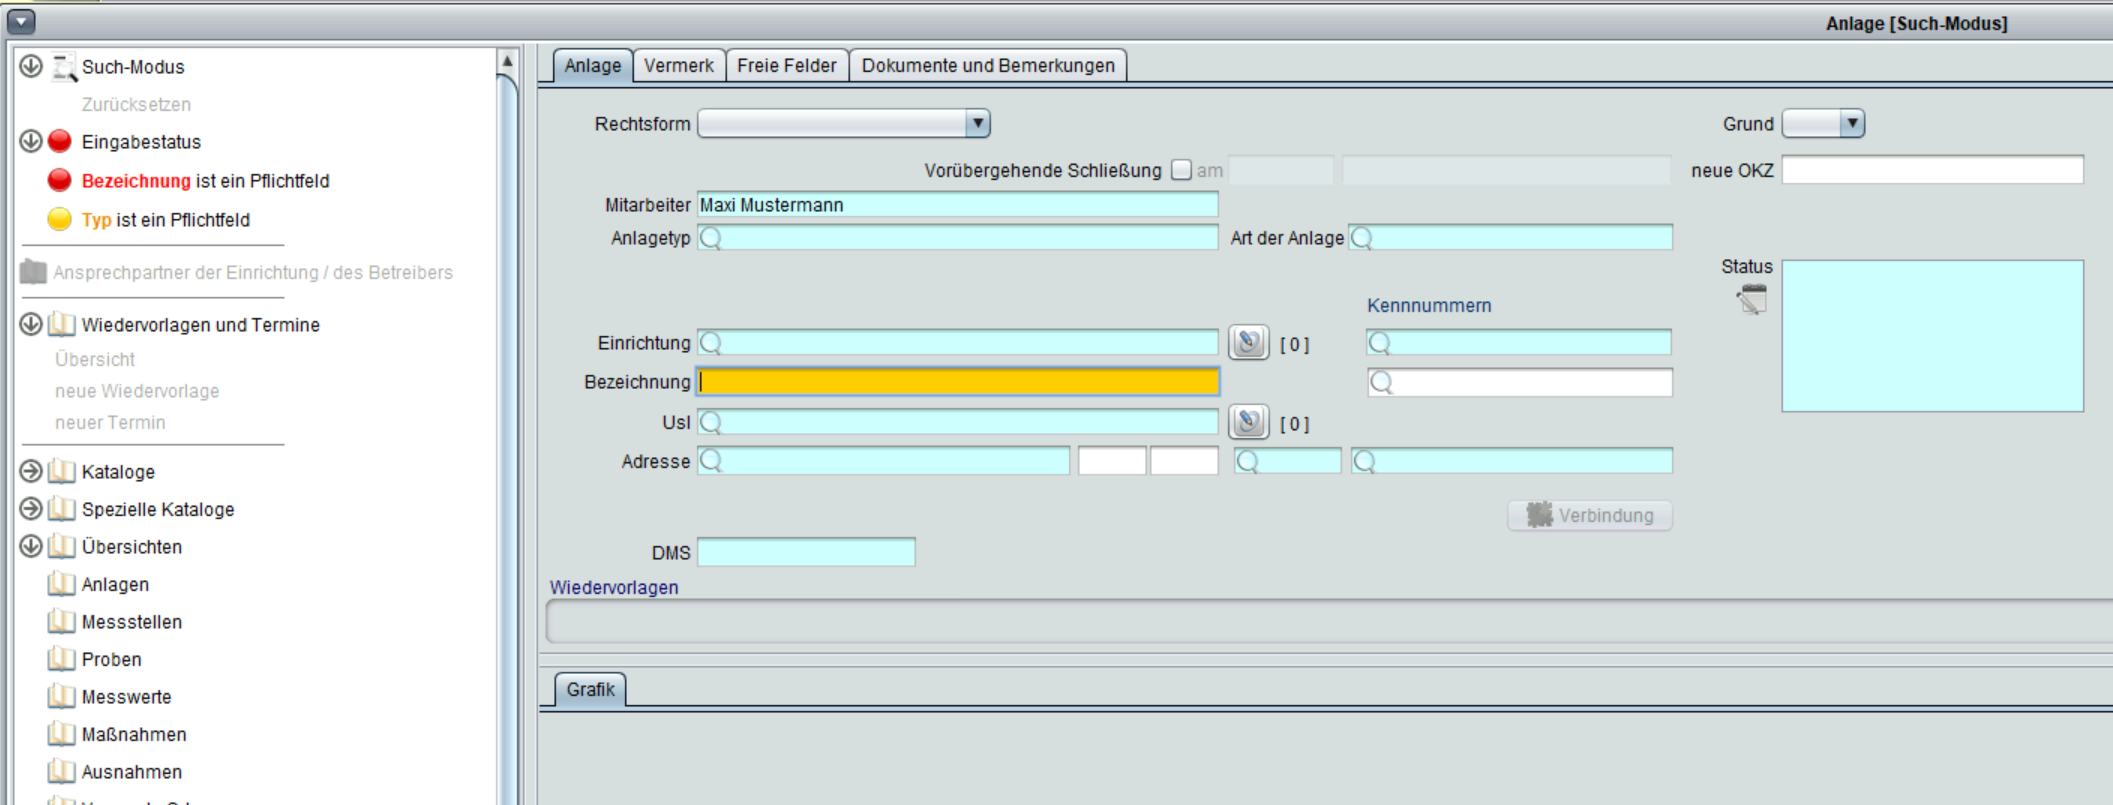Click the magnifier icon in Anlagetyp field
The width and height of the screenshot is (2113, 805).
pyautogui.click(x=711, y=238)
